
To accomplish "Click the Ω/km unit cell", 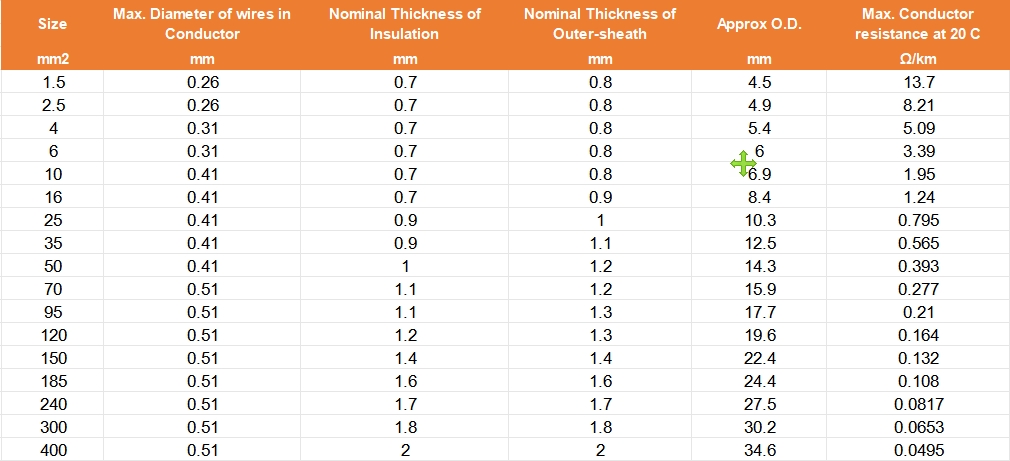I will pyautogui.click(x=918, y=60).
